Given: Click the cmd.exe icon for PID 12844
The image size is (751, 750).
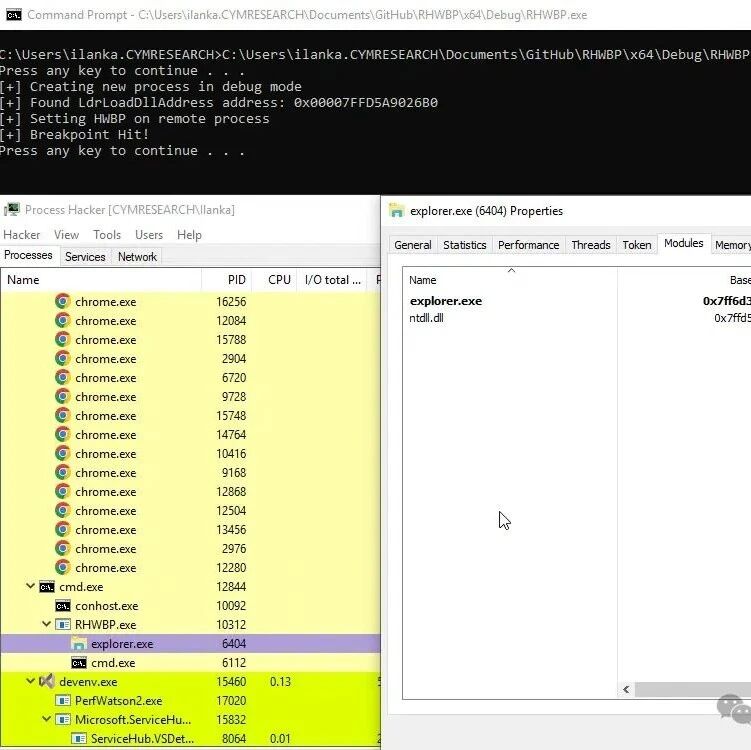Looking at the screenshot, I should coord(46,587).
